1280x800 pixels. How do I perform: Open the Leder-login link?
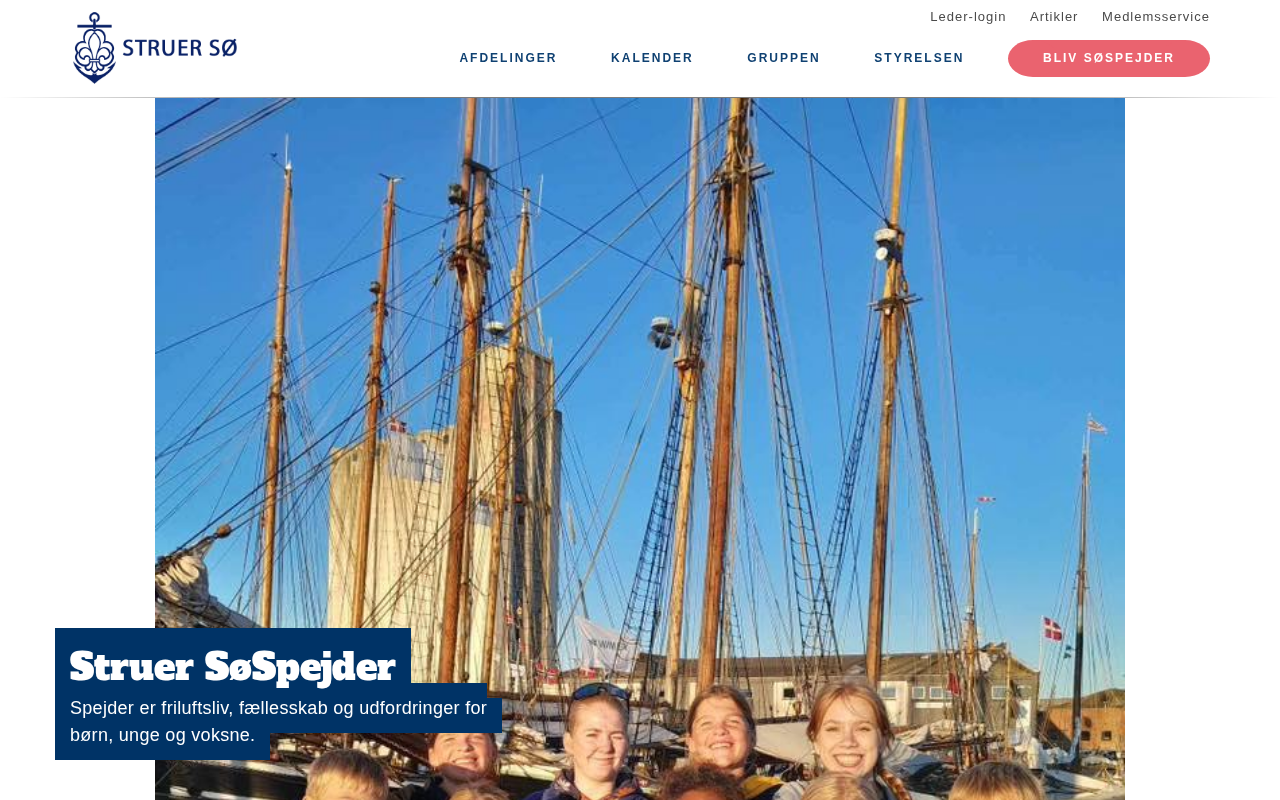968,17
